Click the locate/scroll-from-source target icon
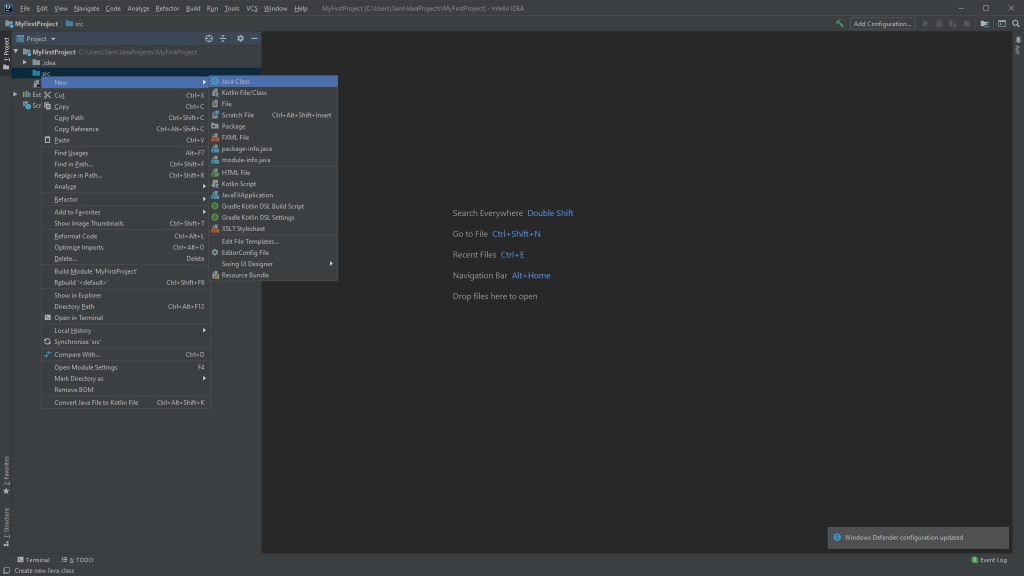1024x576 pixels. 209,38
